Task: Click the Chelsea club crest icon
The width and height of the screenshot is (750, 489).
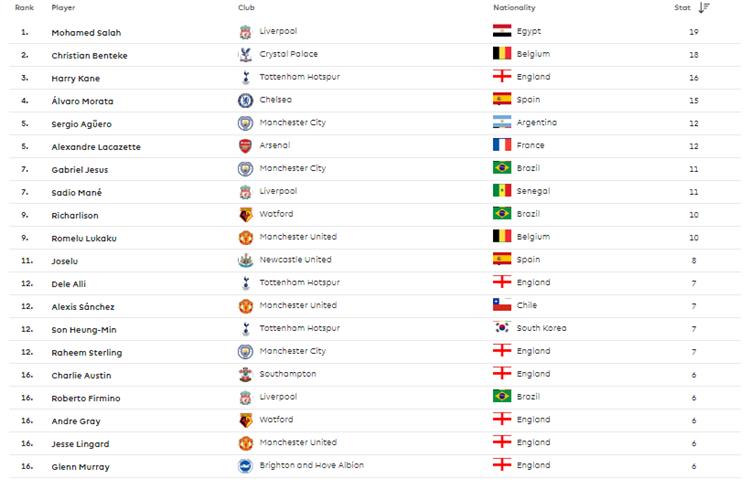Action: (x=245, y=101)
